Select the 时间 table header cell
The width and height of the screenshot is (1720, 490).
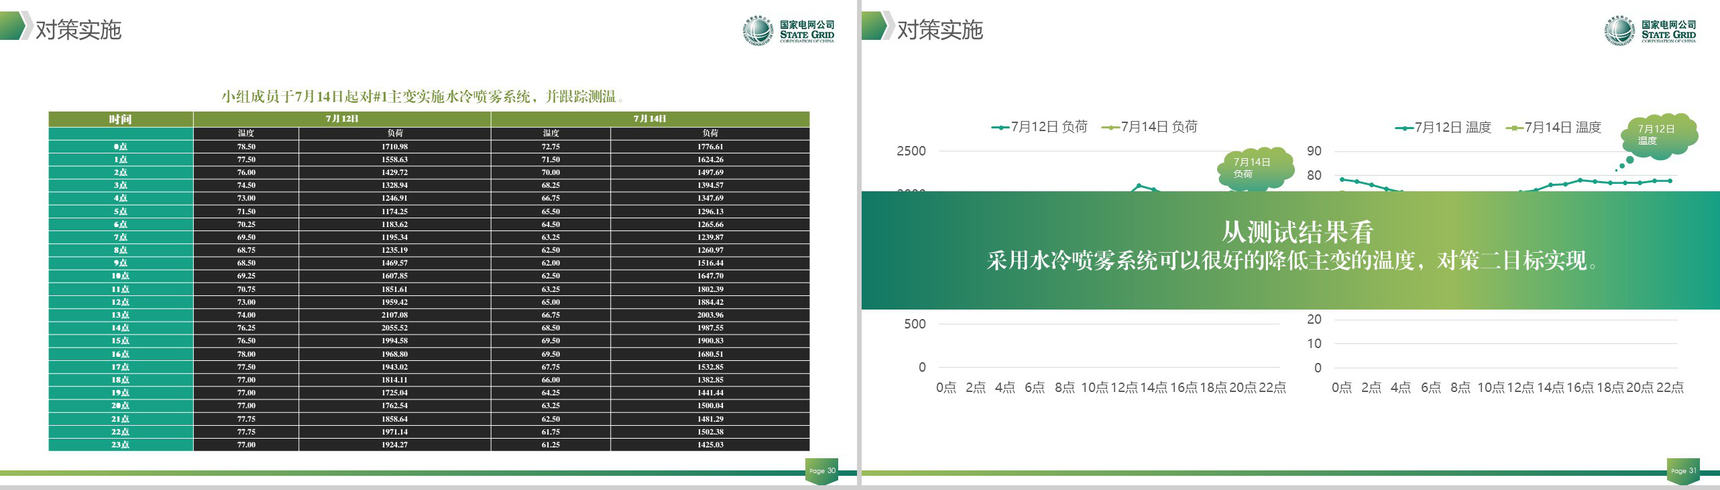(120, 119)
